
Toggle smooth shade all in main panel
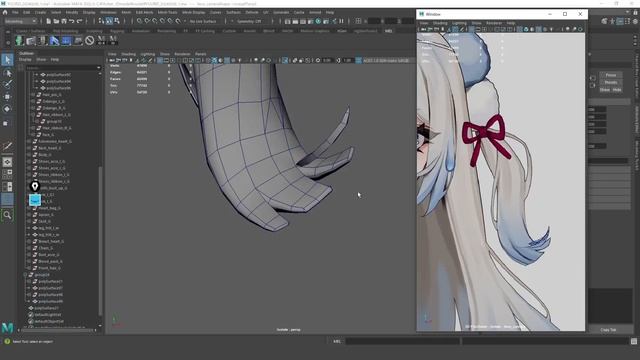click(x=214, y=60)
